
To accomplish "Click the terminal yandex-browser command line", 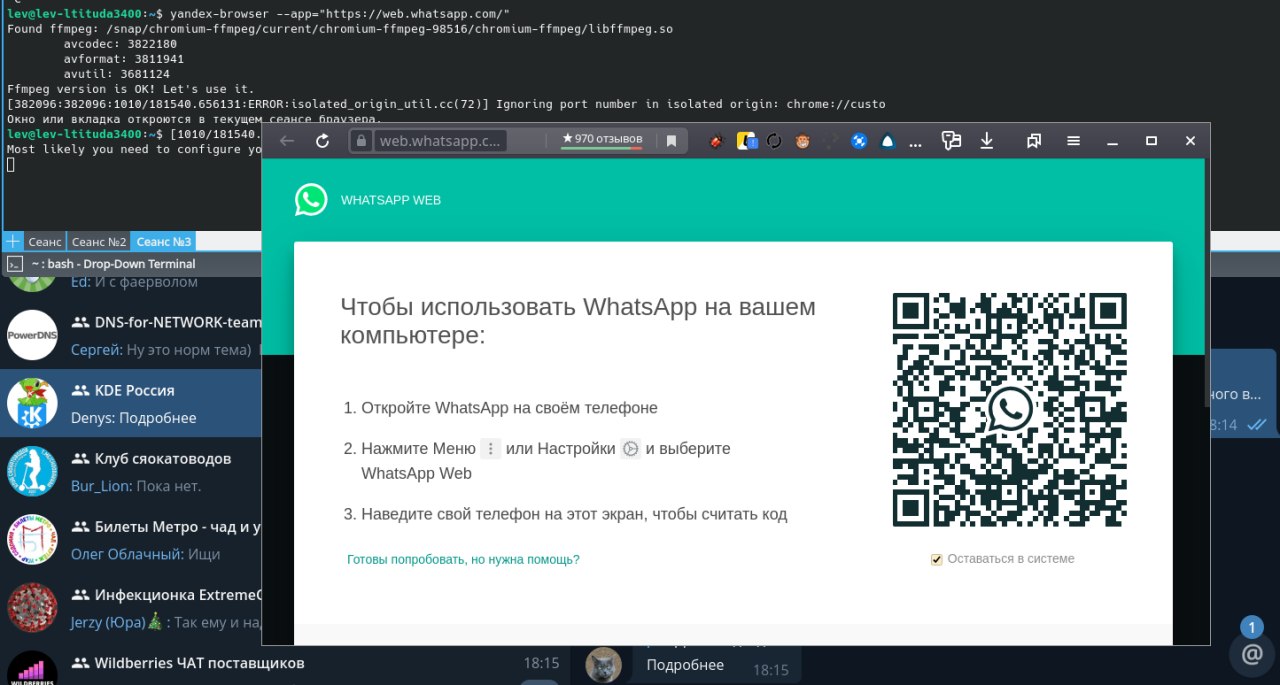I will point(340,14).
